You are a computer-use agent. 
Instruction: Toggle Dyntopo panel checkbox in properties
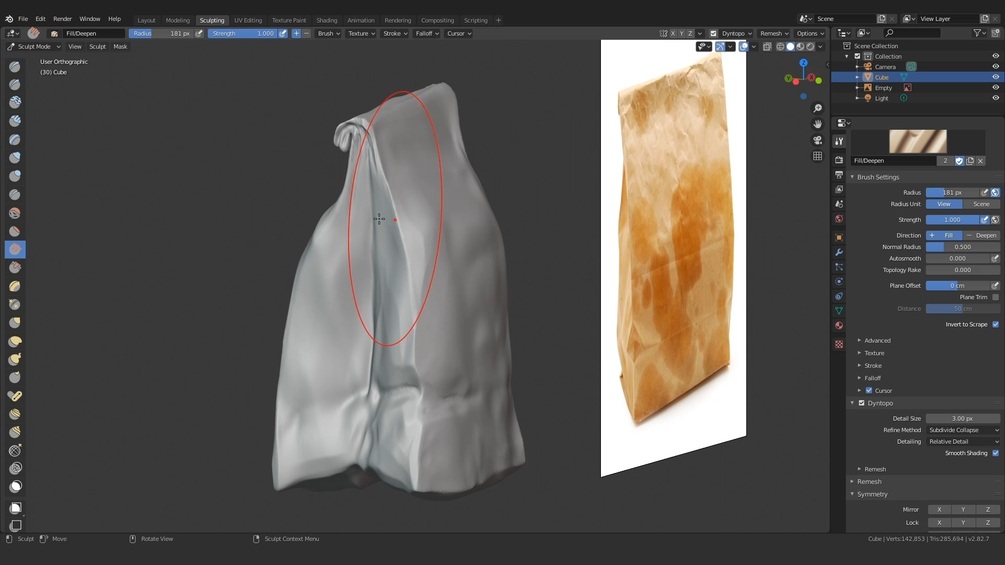[861, 403]
